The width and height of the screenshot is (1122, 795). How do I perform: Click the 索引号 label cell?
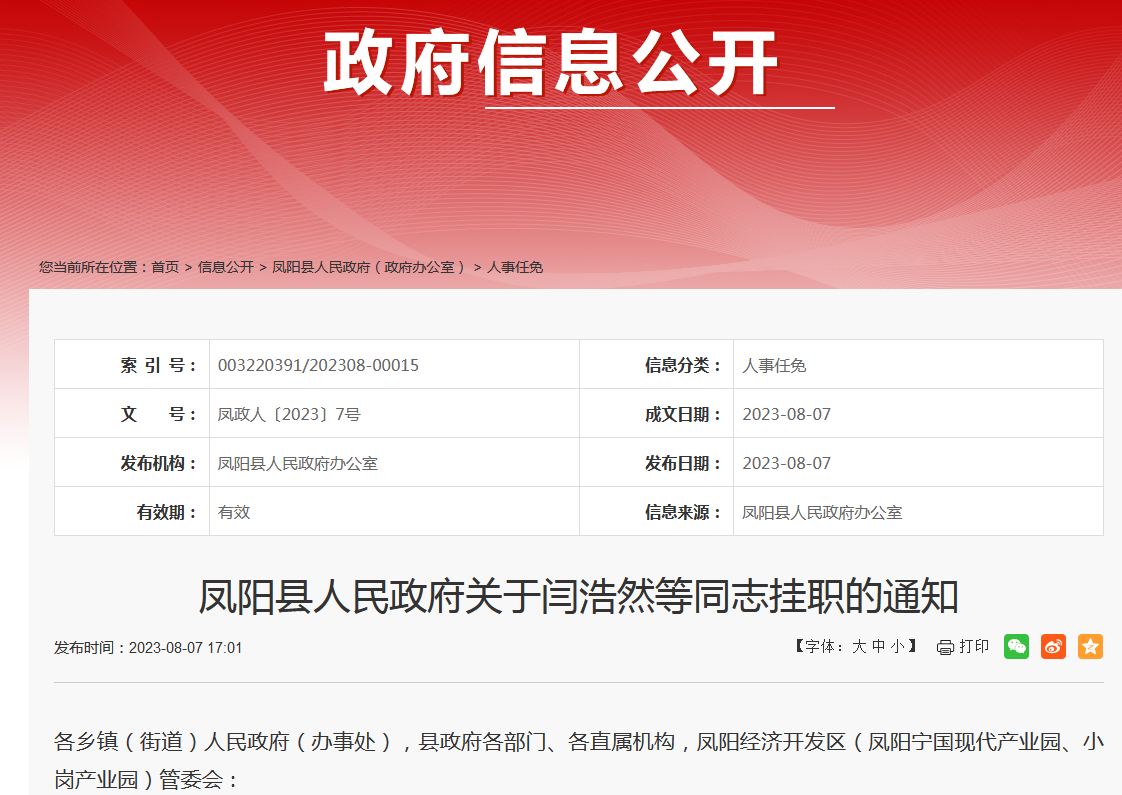pyautogui.click(x=132, y=365)
